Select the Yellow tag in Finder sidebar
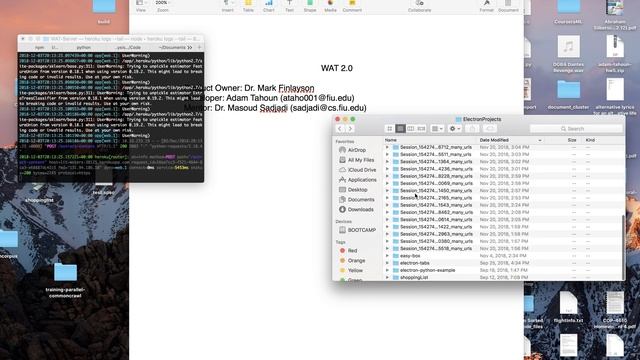 tap(355, 270)
